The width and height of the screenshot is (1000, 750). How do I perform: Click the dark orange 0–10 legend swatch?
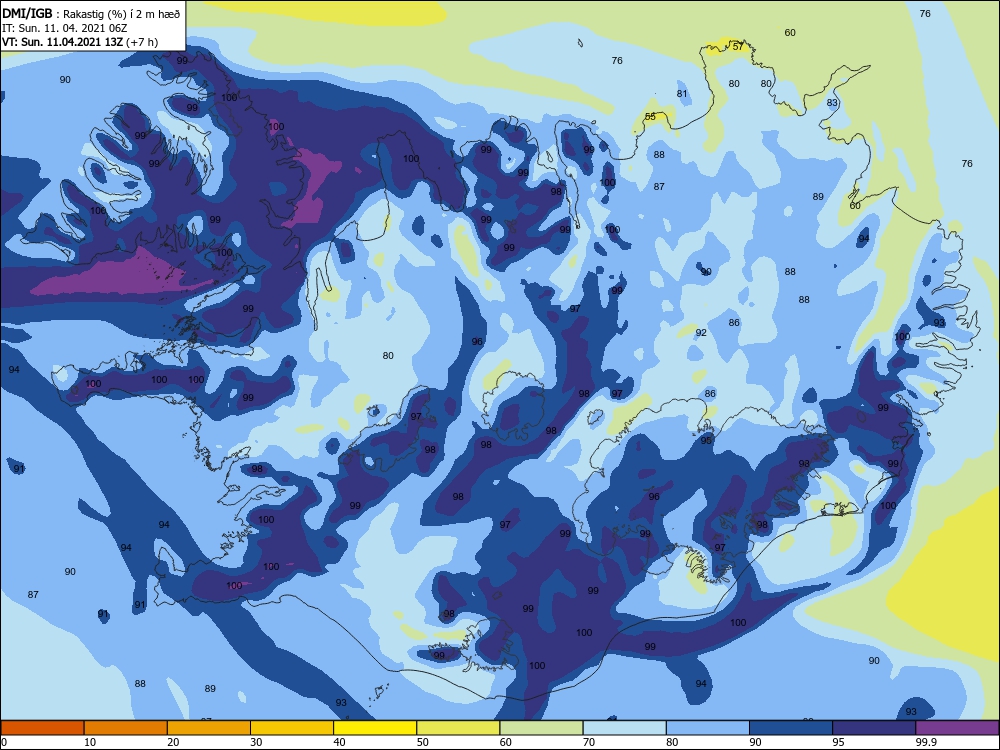click(42, 728)
